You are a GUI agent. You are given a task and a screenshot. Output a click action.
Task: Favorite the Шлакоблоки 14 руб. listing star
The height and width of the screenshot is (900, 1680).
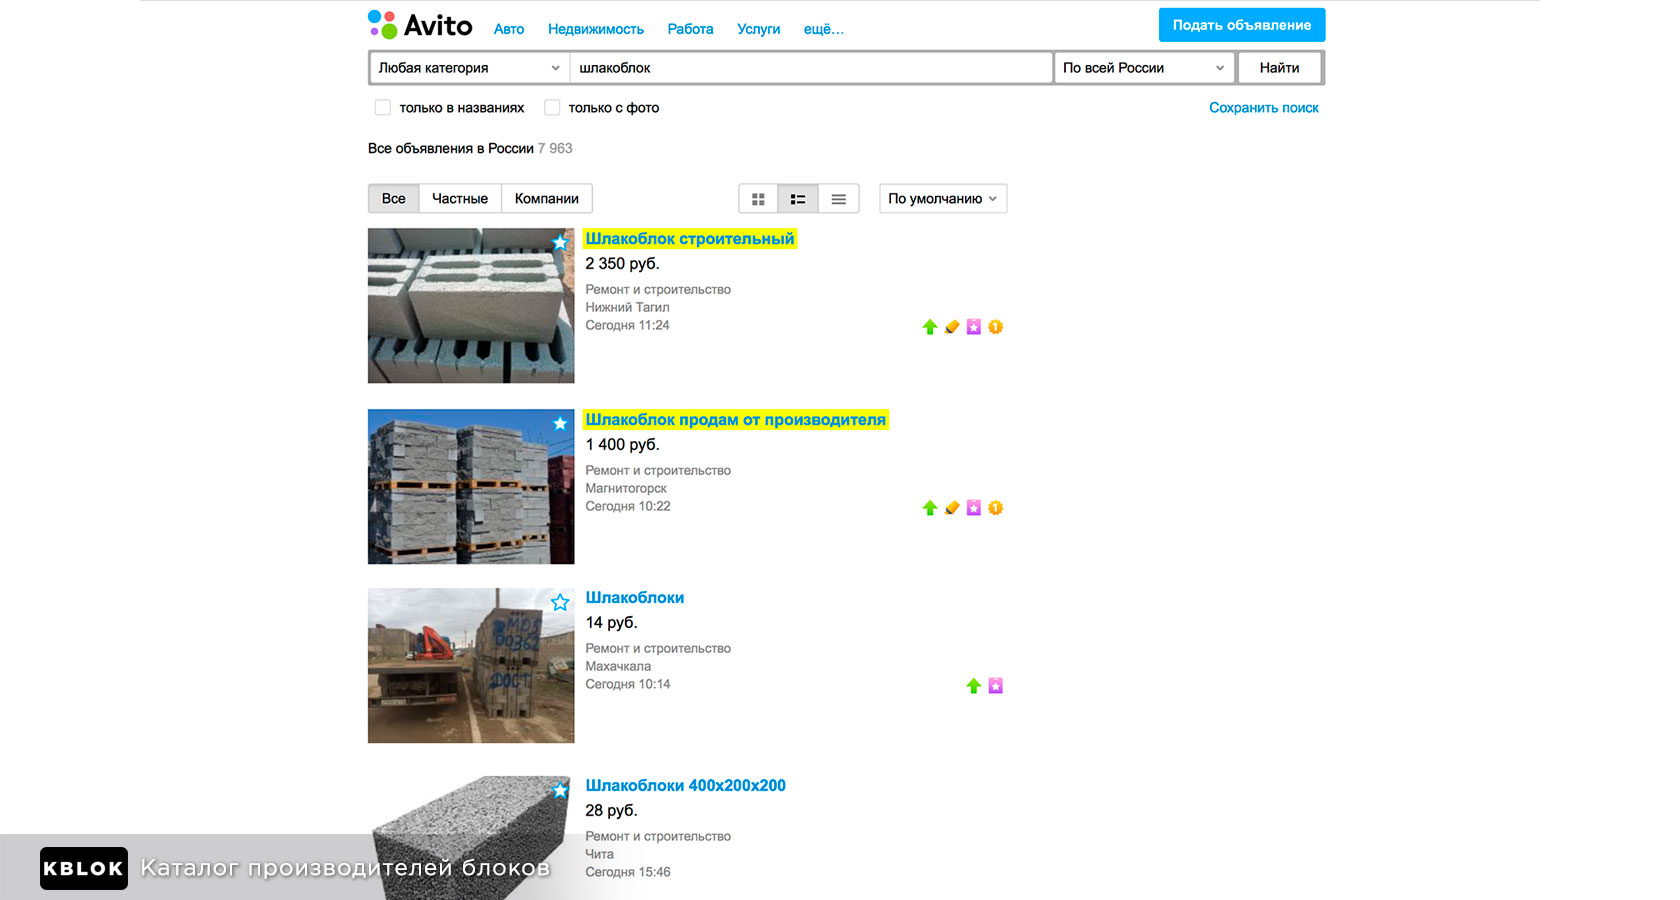(x=560, y=602)
